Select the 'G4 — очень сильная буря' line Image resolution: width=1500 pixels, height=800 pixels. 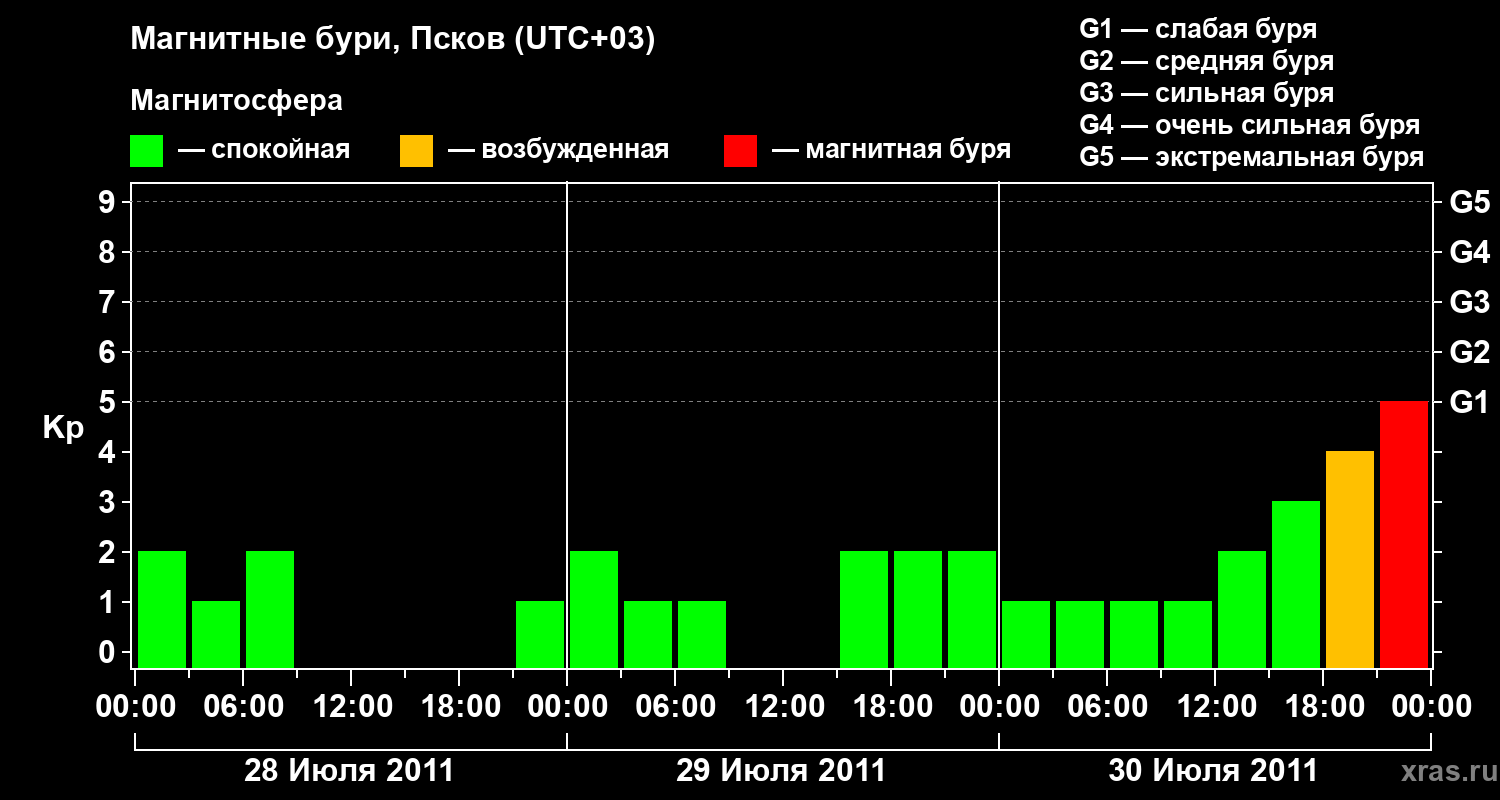click(x=1250, y=125)
